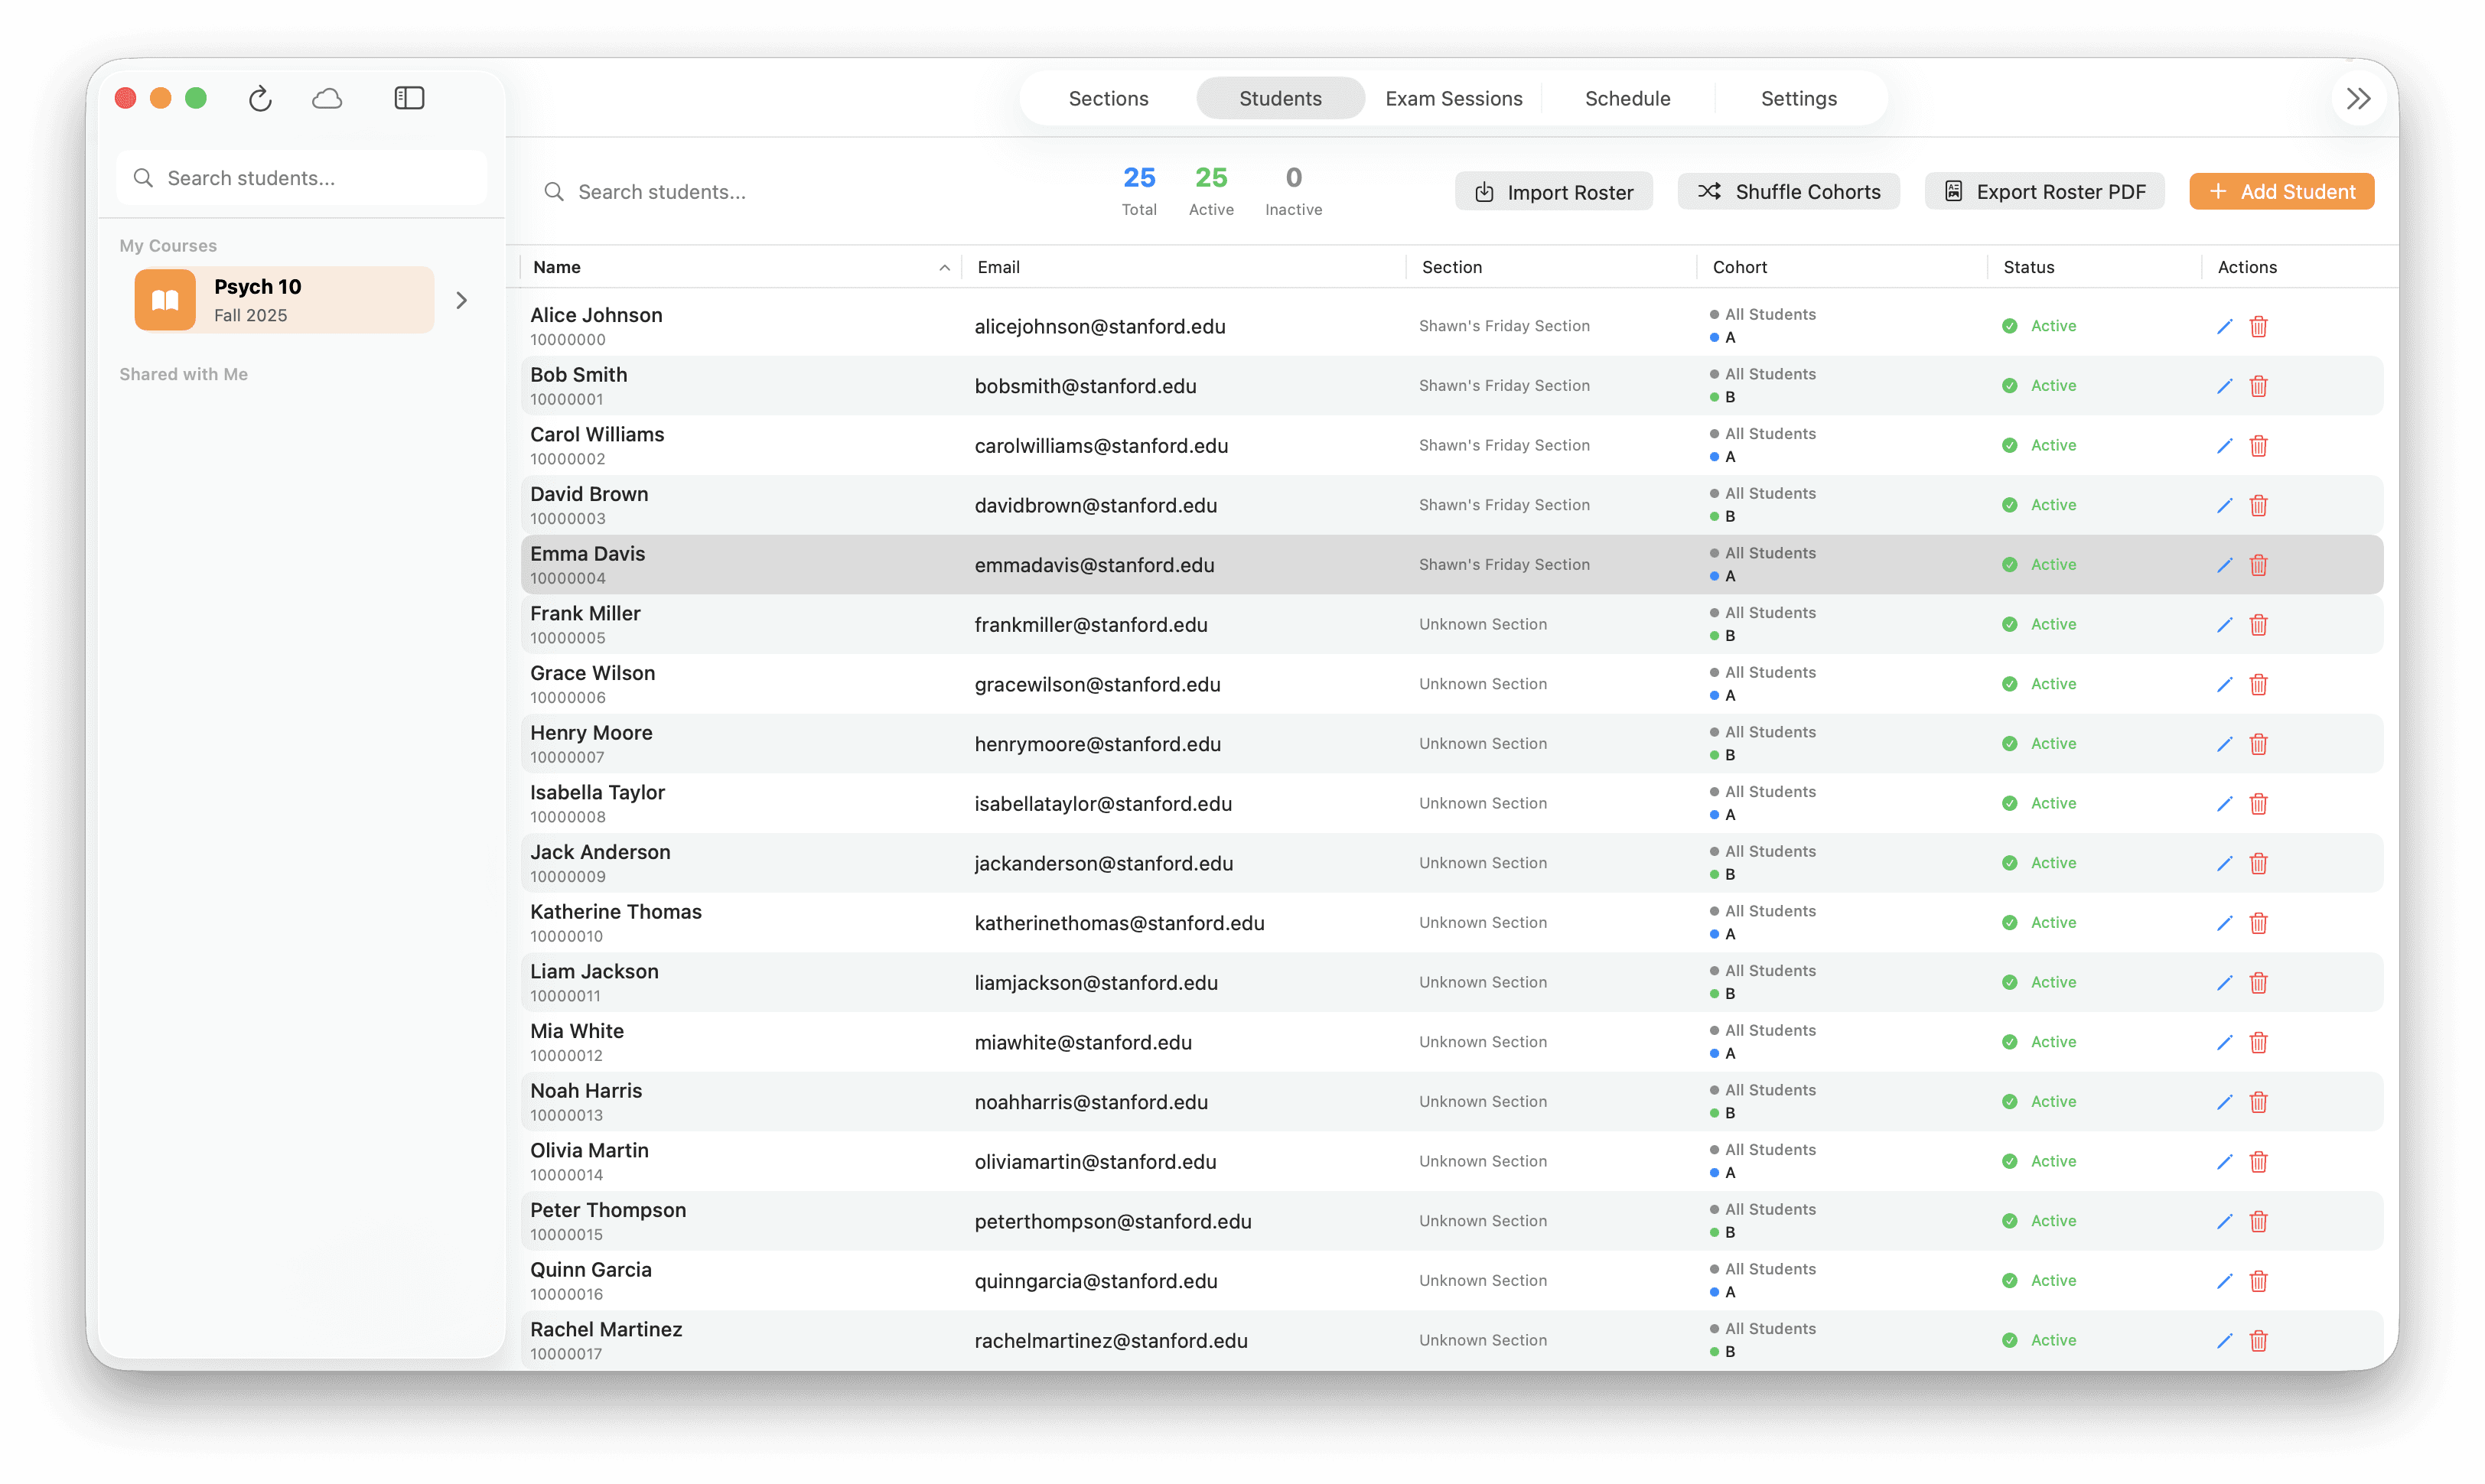Delete Mia White using the trash icon
The height and width of the screenshot is (1484, 2485).
tap(2258, 1042)
